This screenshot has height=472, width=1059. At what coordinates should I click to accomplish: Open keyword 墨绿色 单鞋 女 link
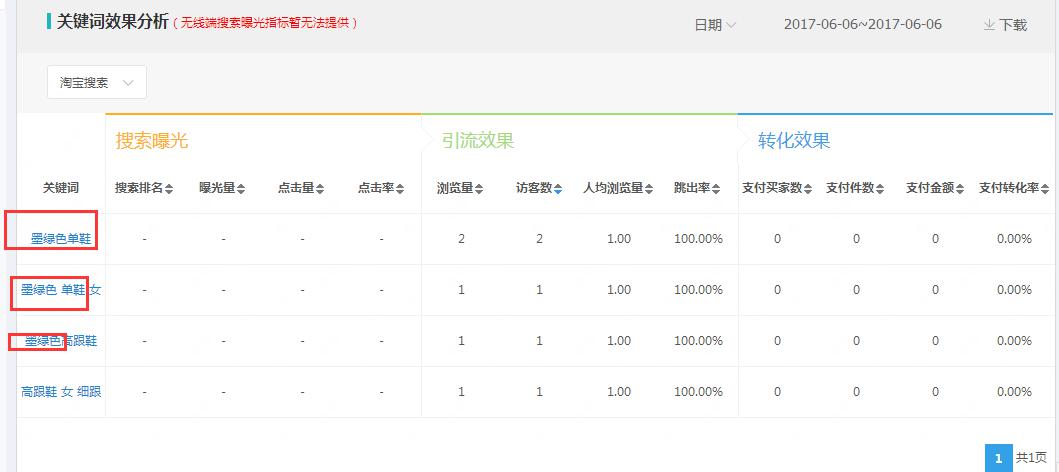(60, 290)
